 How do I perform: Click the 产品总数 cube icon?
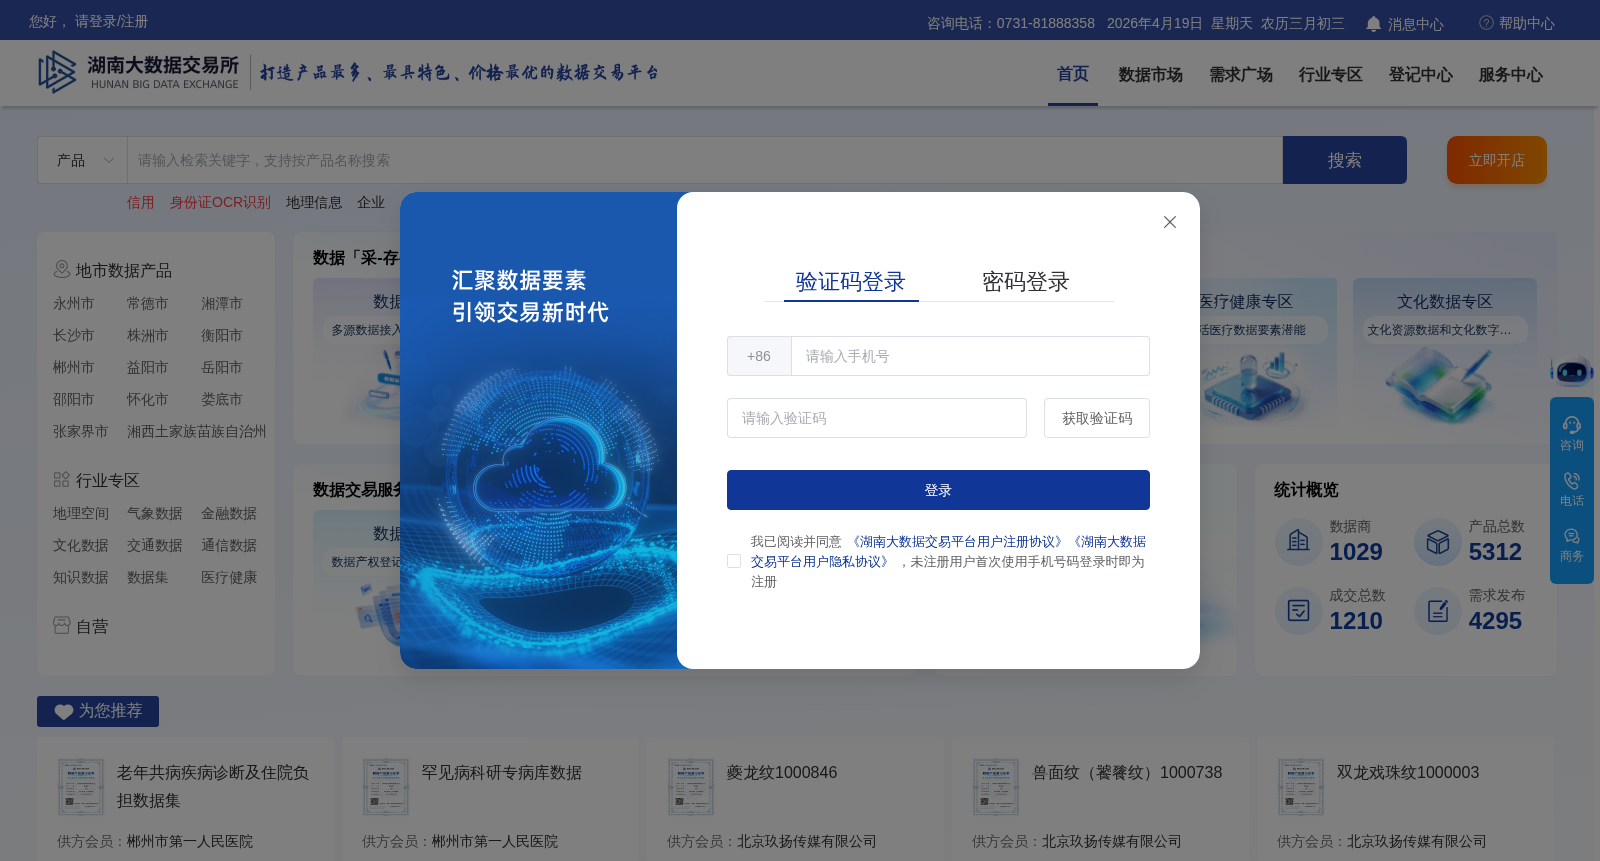[x=1438, y=541]
